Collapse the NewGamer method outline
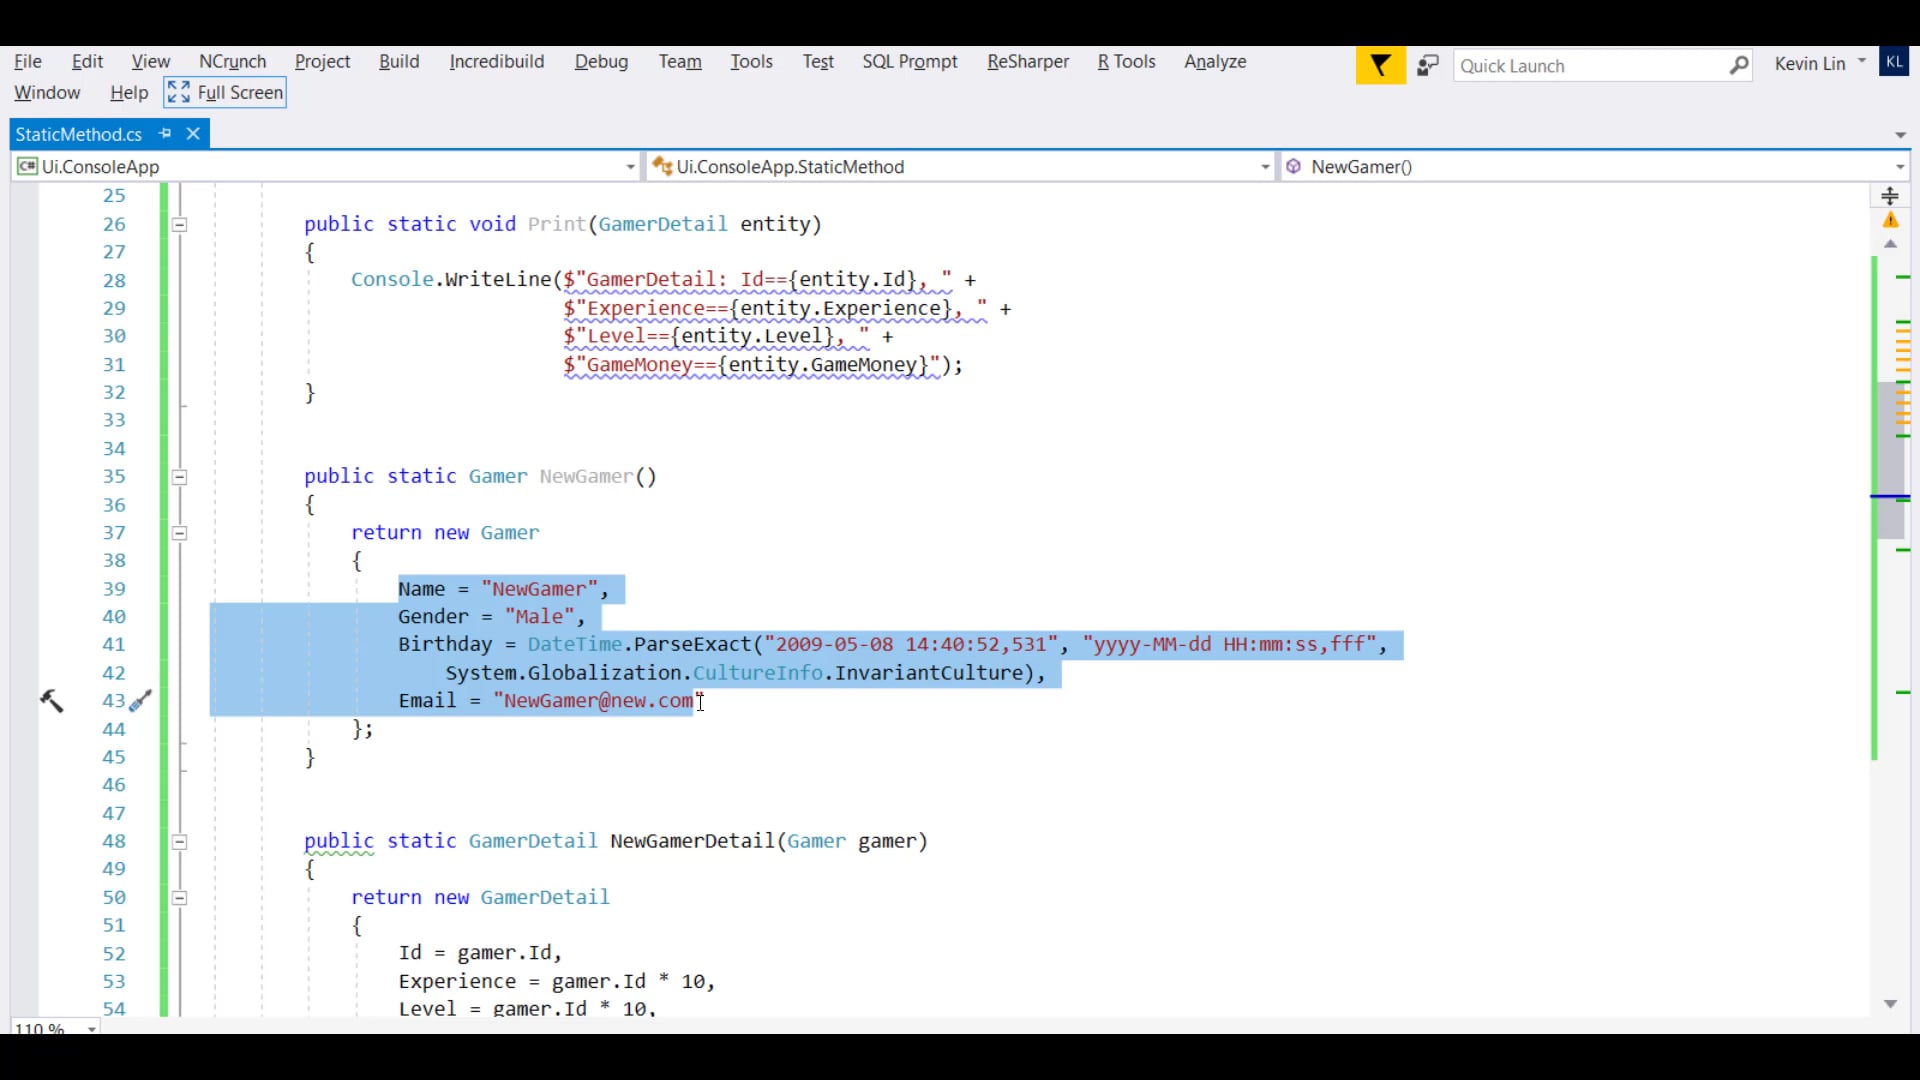The image size is (1920, 1080). click(180, 477)
